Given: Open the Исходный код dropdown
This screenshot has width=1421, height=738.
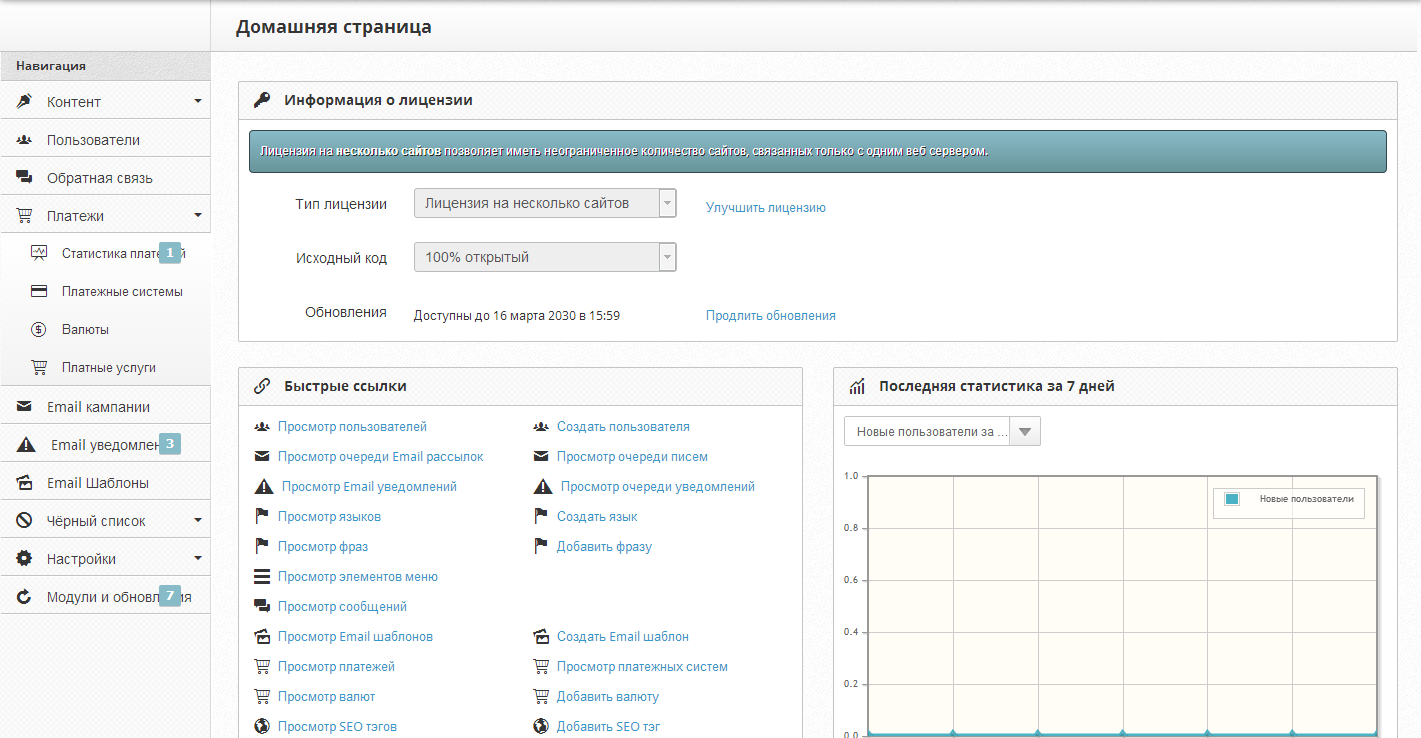Looking at the screenshot, I should [x=545, y=257].
